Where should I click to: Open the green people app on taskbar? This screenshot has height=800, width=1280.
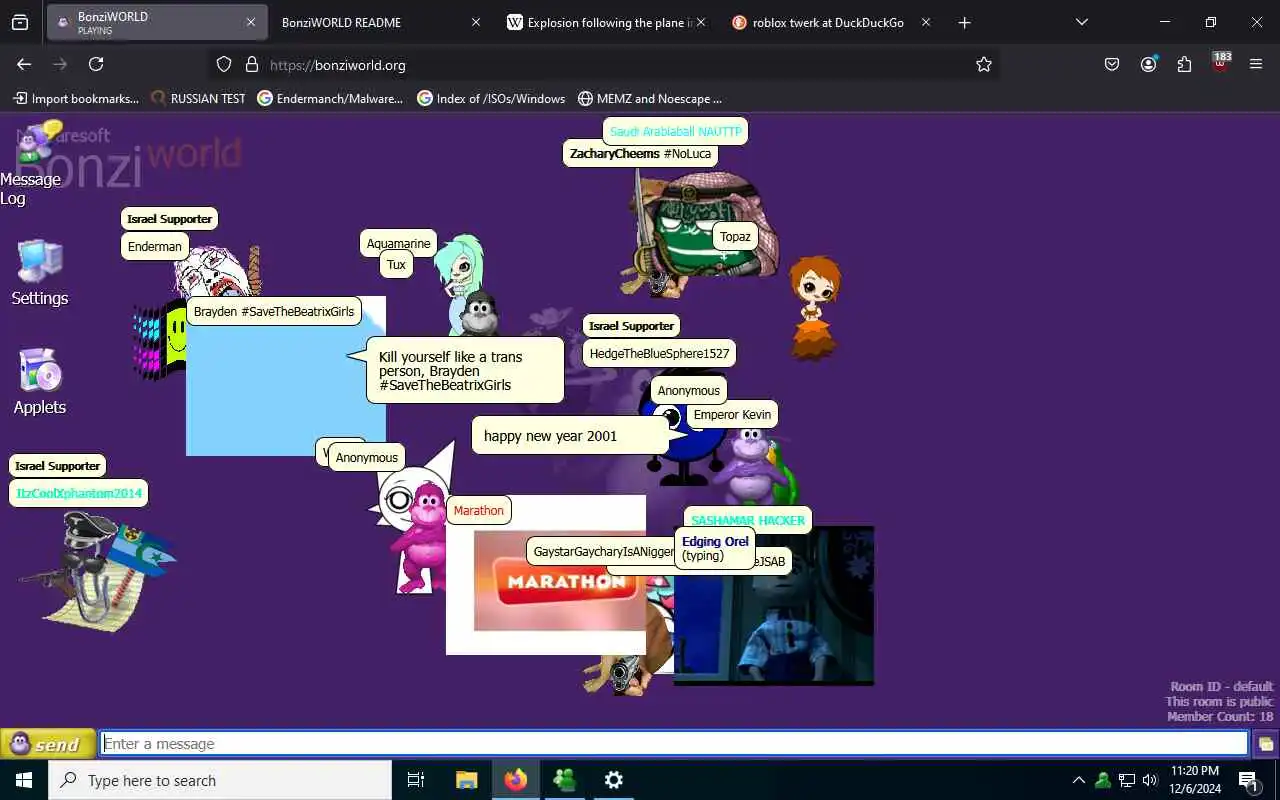565,780
